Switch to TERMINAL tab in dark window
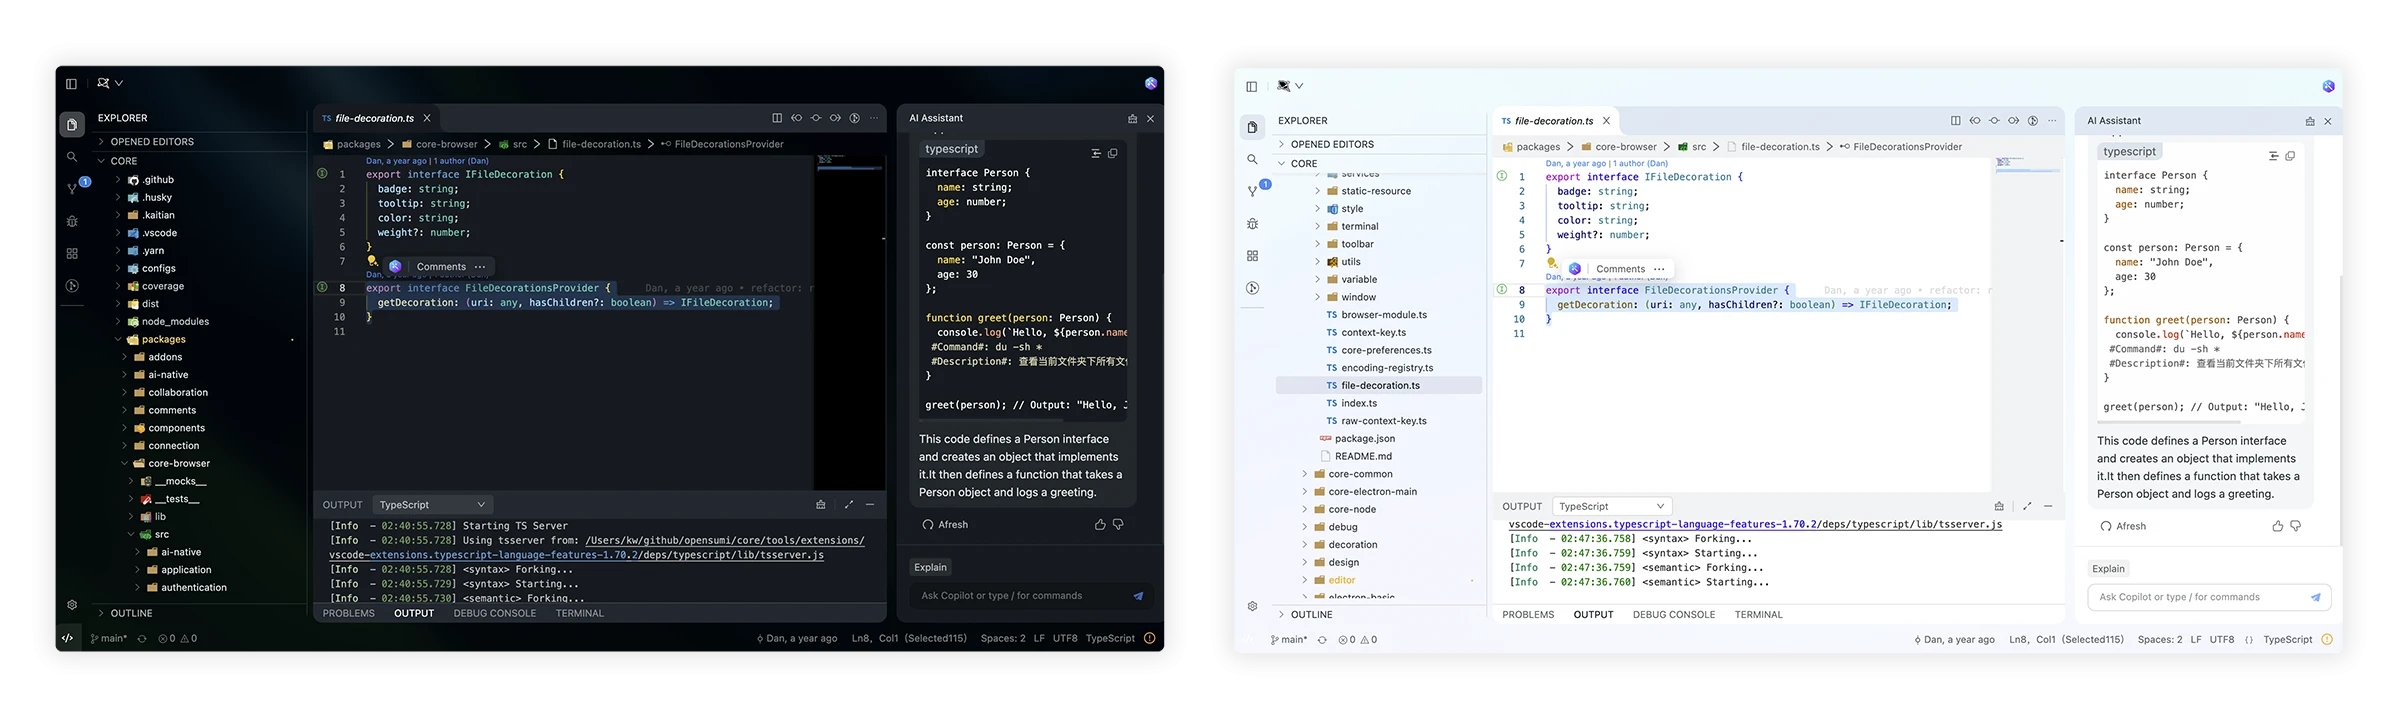 click(x=580, y=613)
